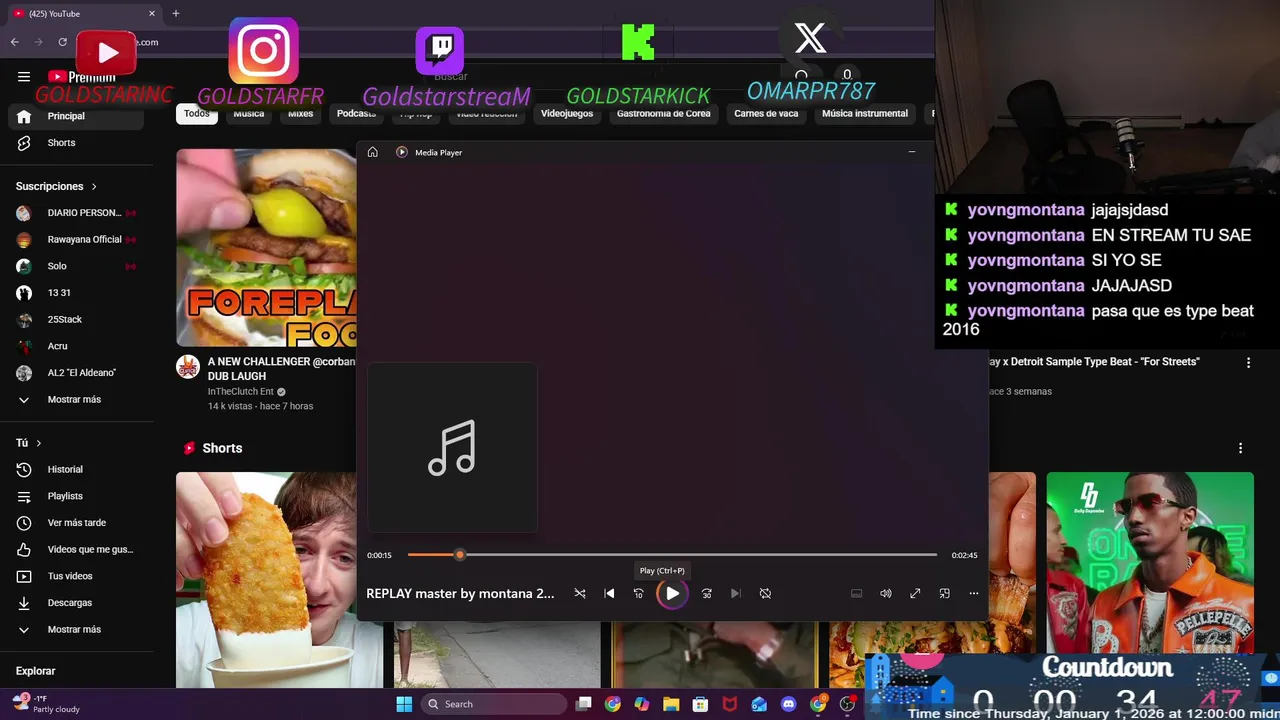Open Task View from the taskbar
Screen dimensions: 1280x720
584,704
